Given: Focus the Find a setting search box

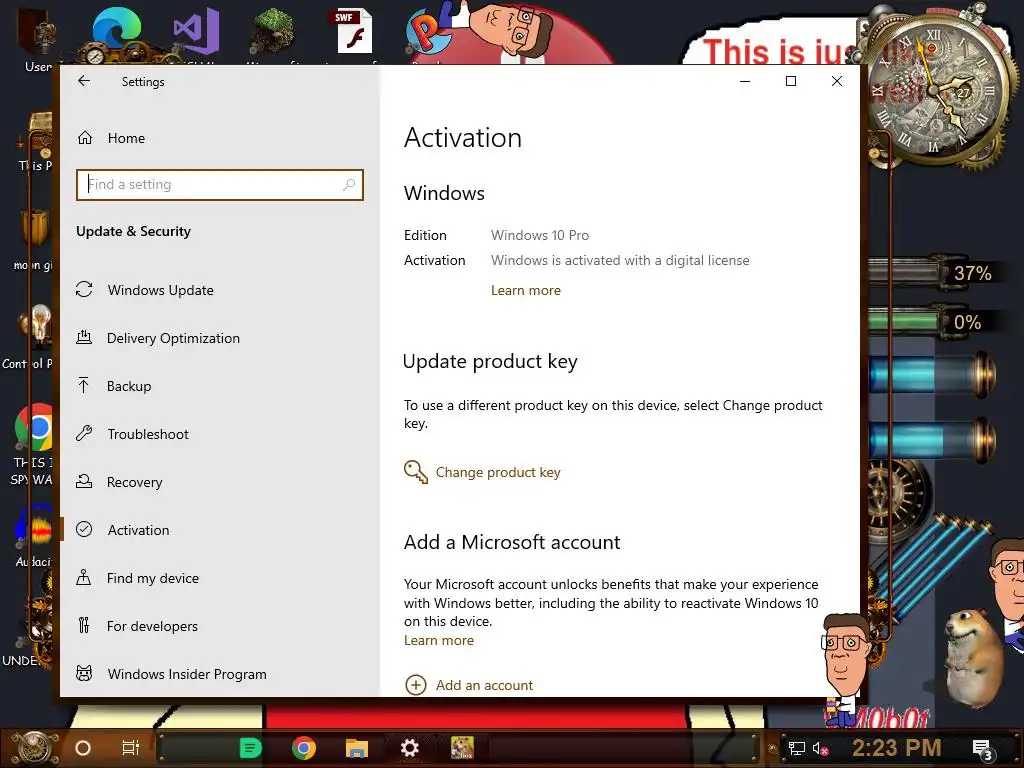Looking at the screenshot, I should (x=219, y=185).
